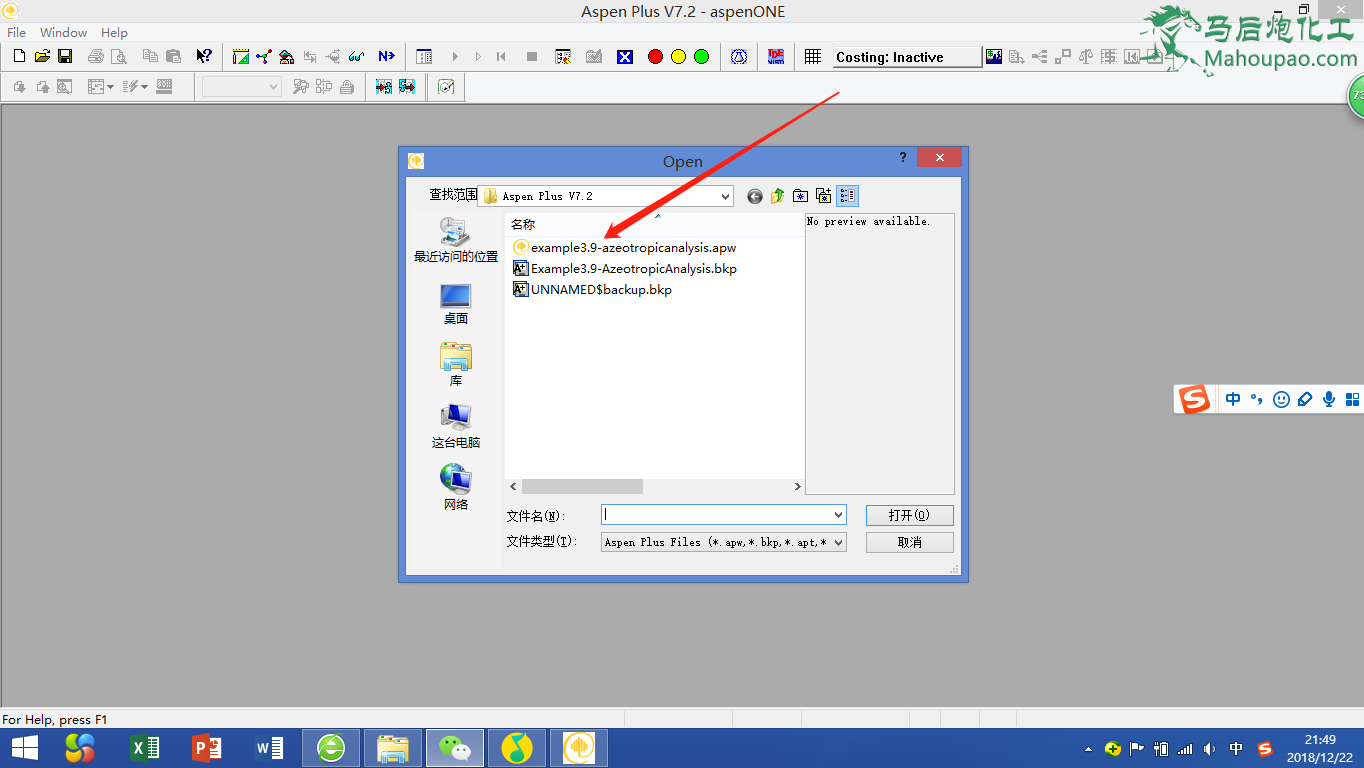Toggle the preview pane icon in dialog
Screen dimensions: 1364x768
click(x=847, y=196)
